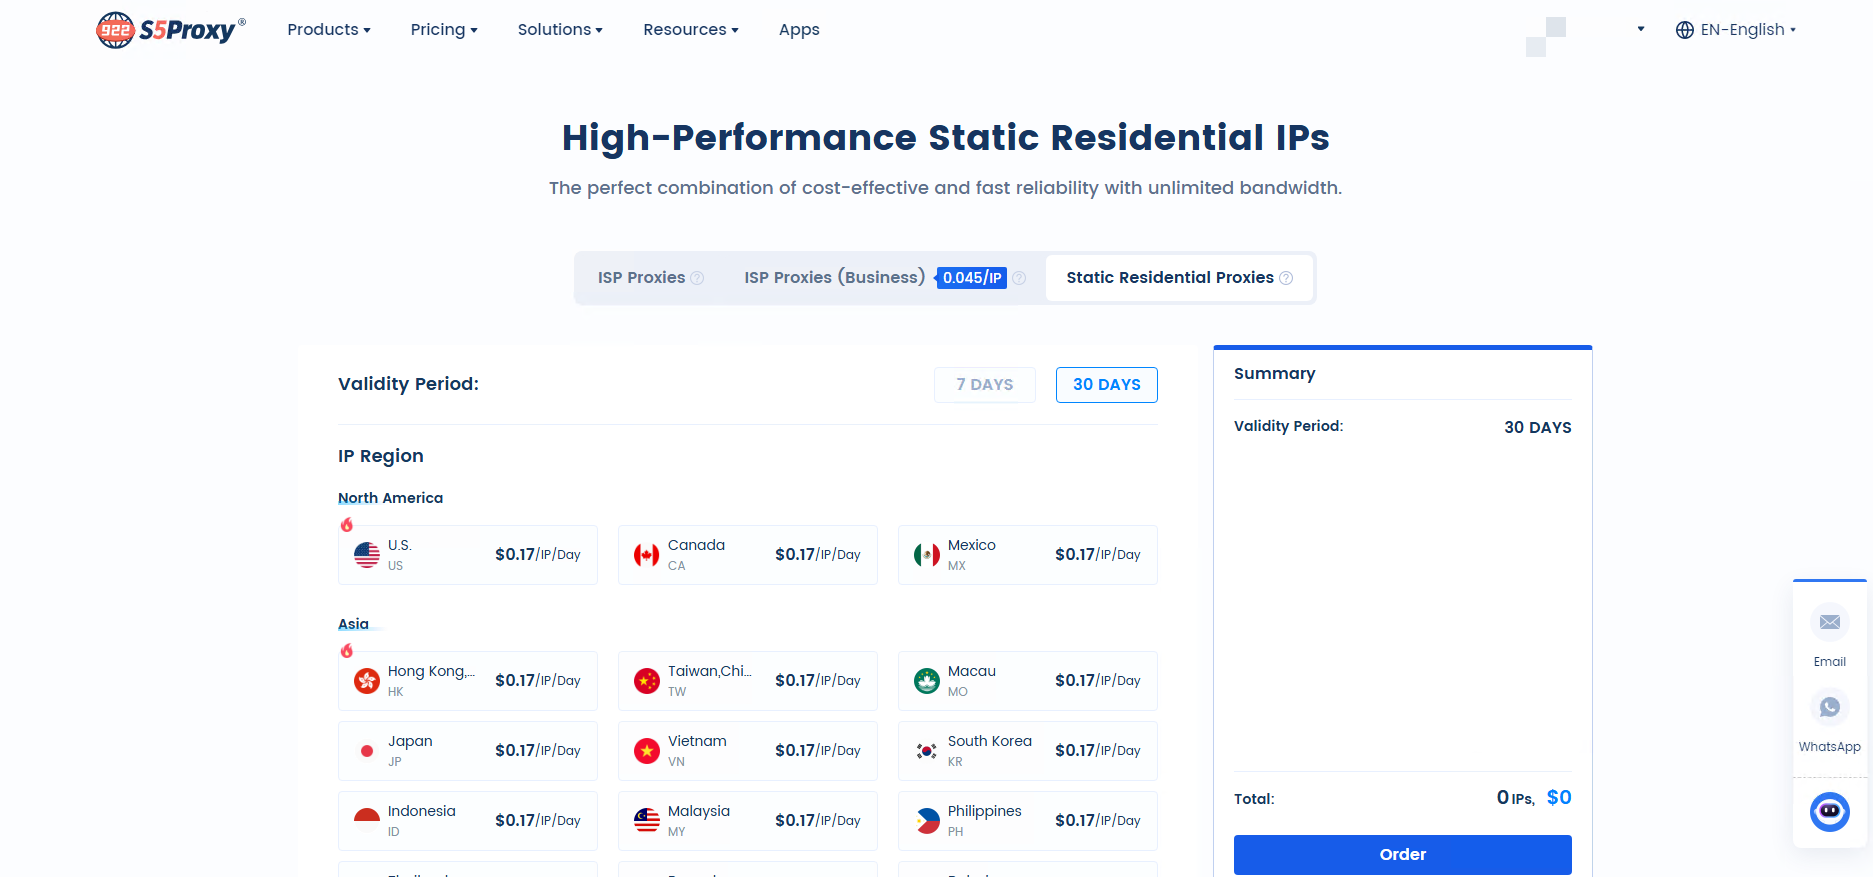Switch to the ISP Proxies tab
Viewport: 1873px width, 877px height.
coord(641,278)
